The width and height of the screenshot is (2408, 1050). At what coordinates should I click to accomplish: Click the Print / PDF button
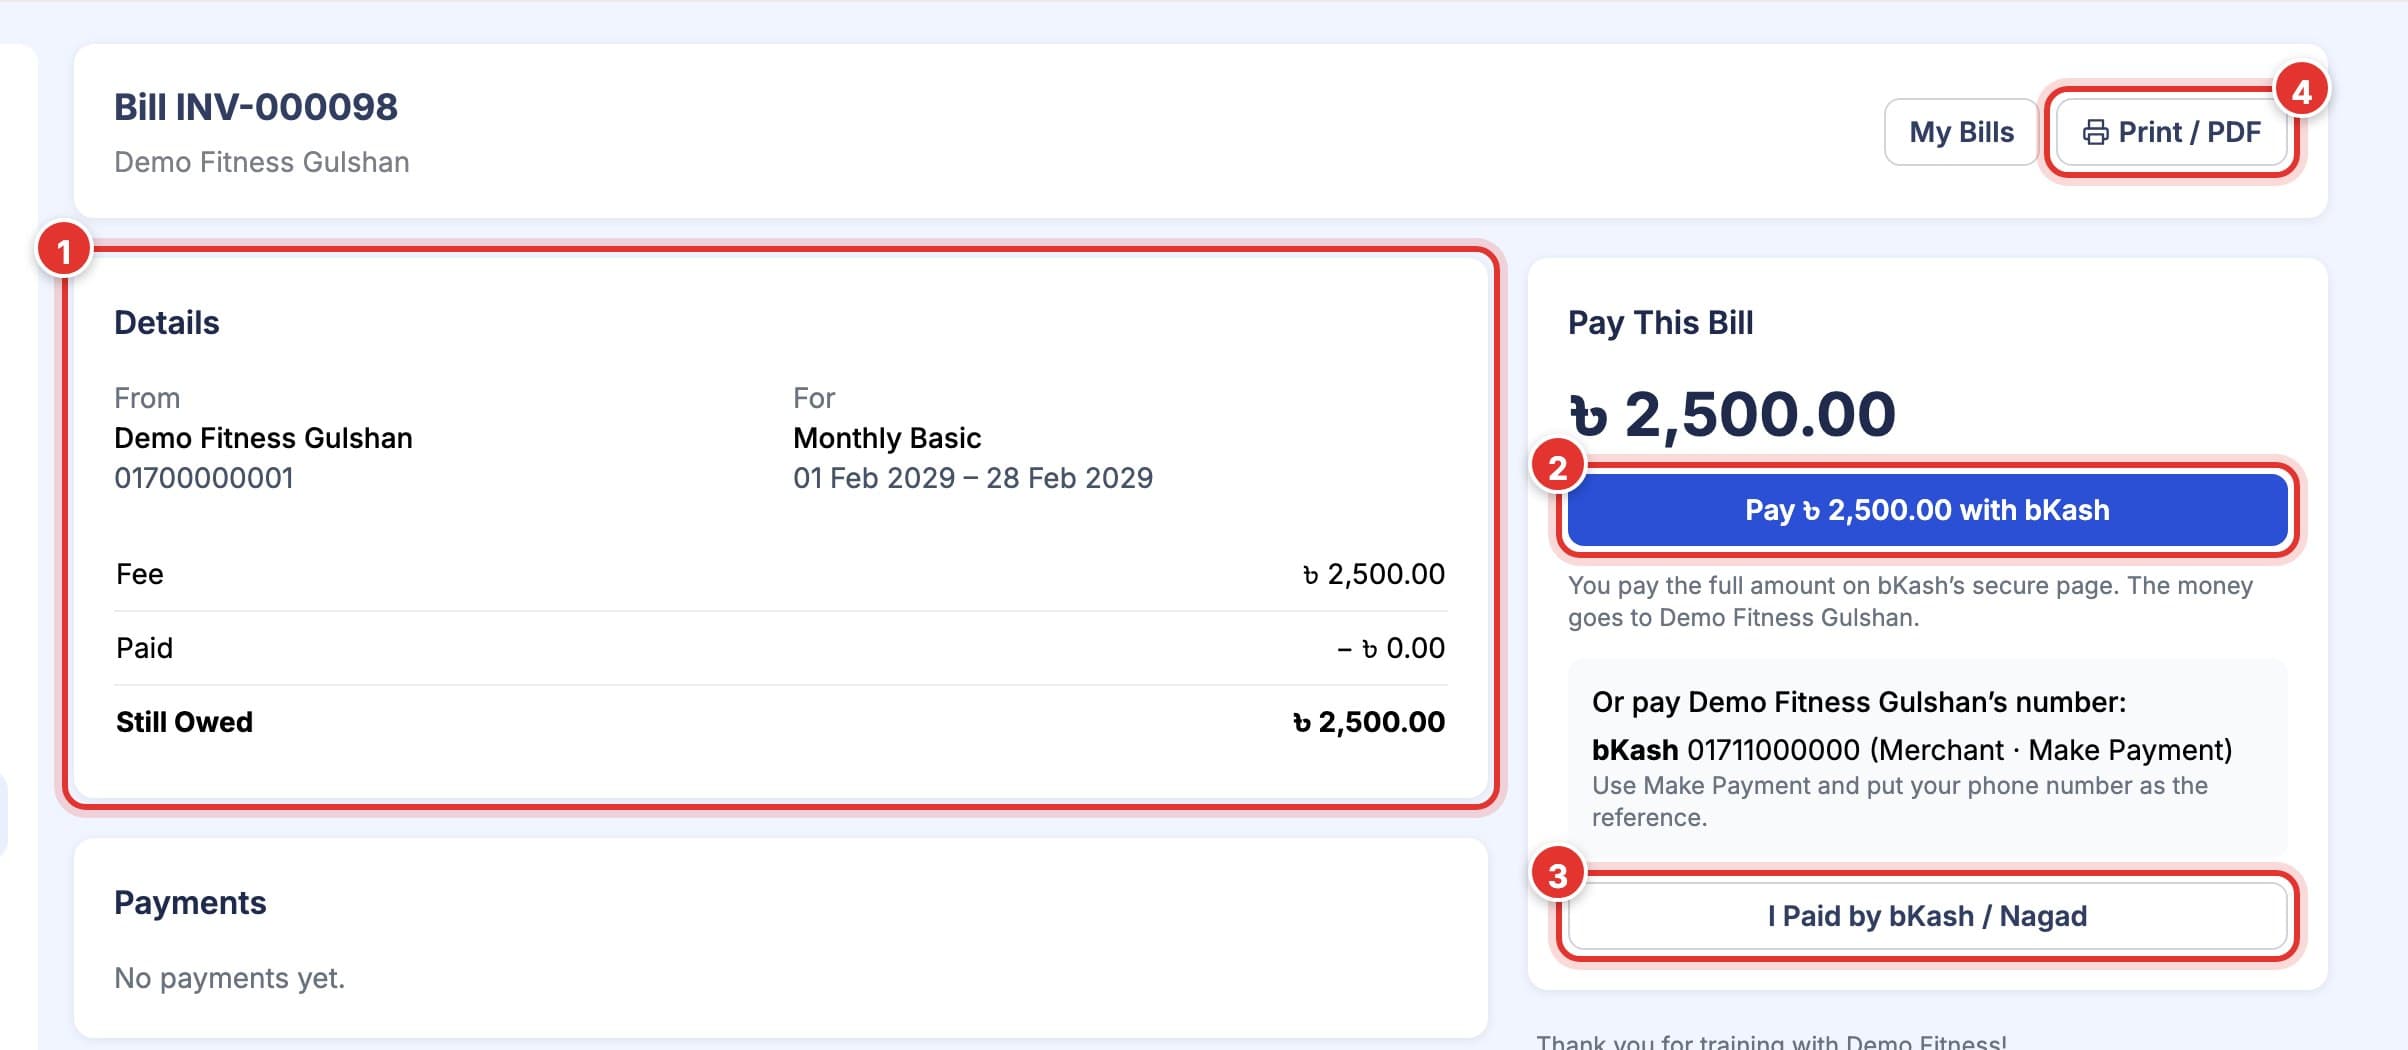2171,132
